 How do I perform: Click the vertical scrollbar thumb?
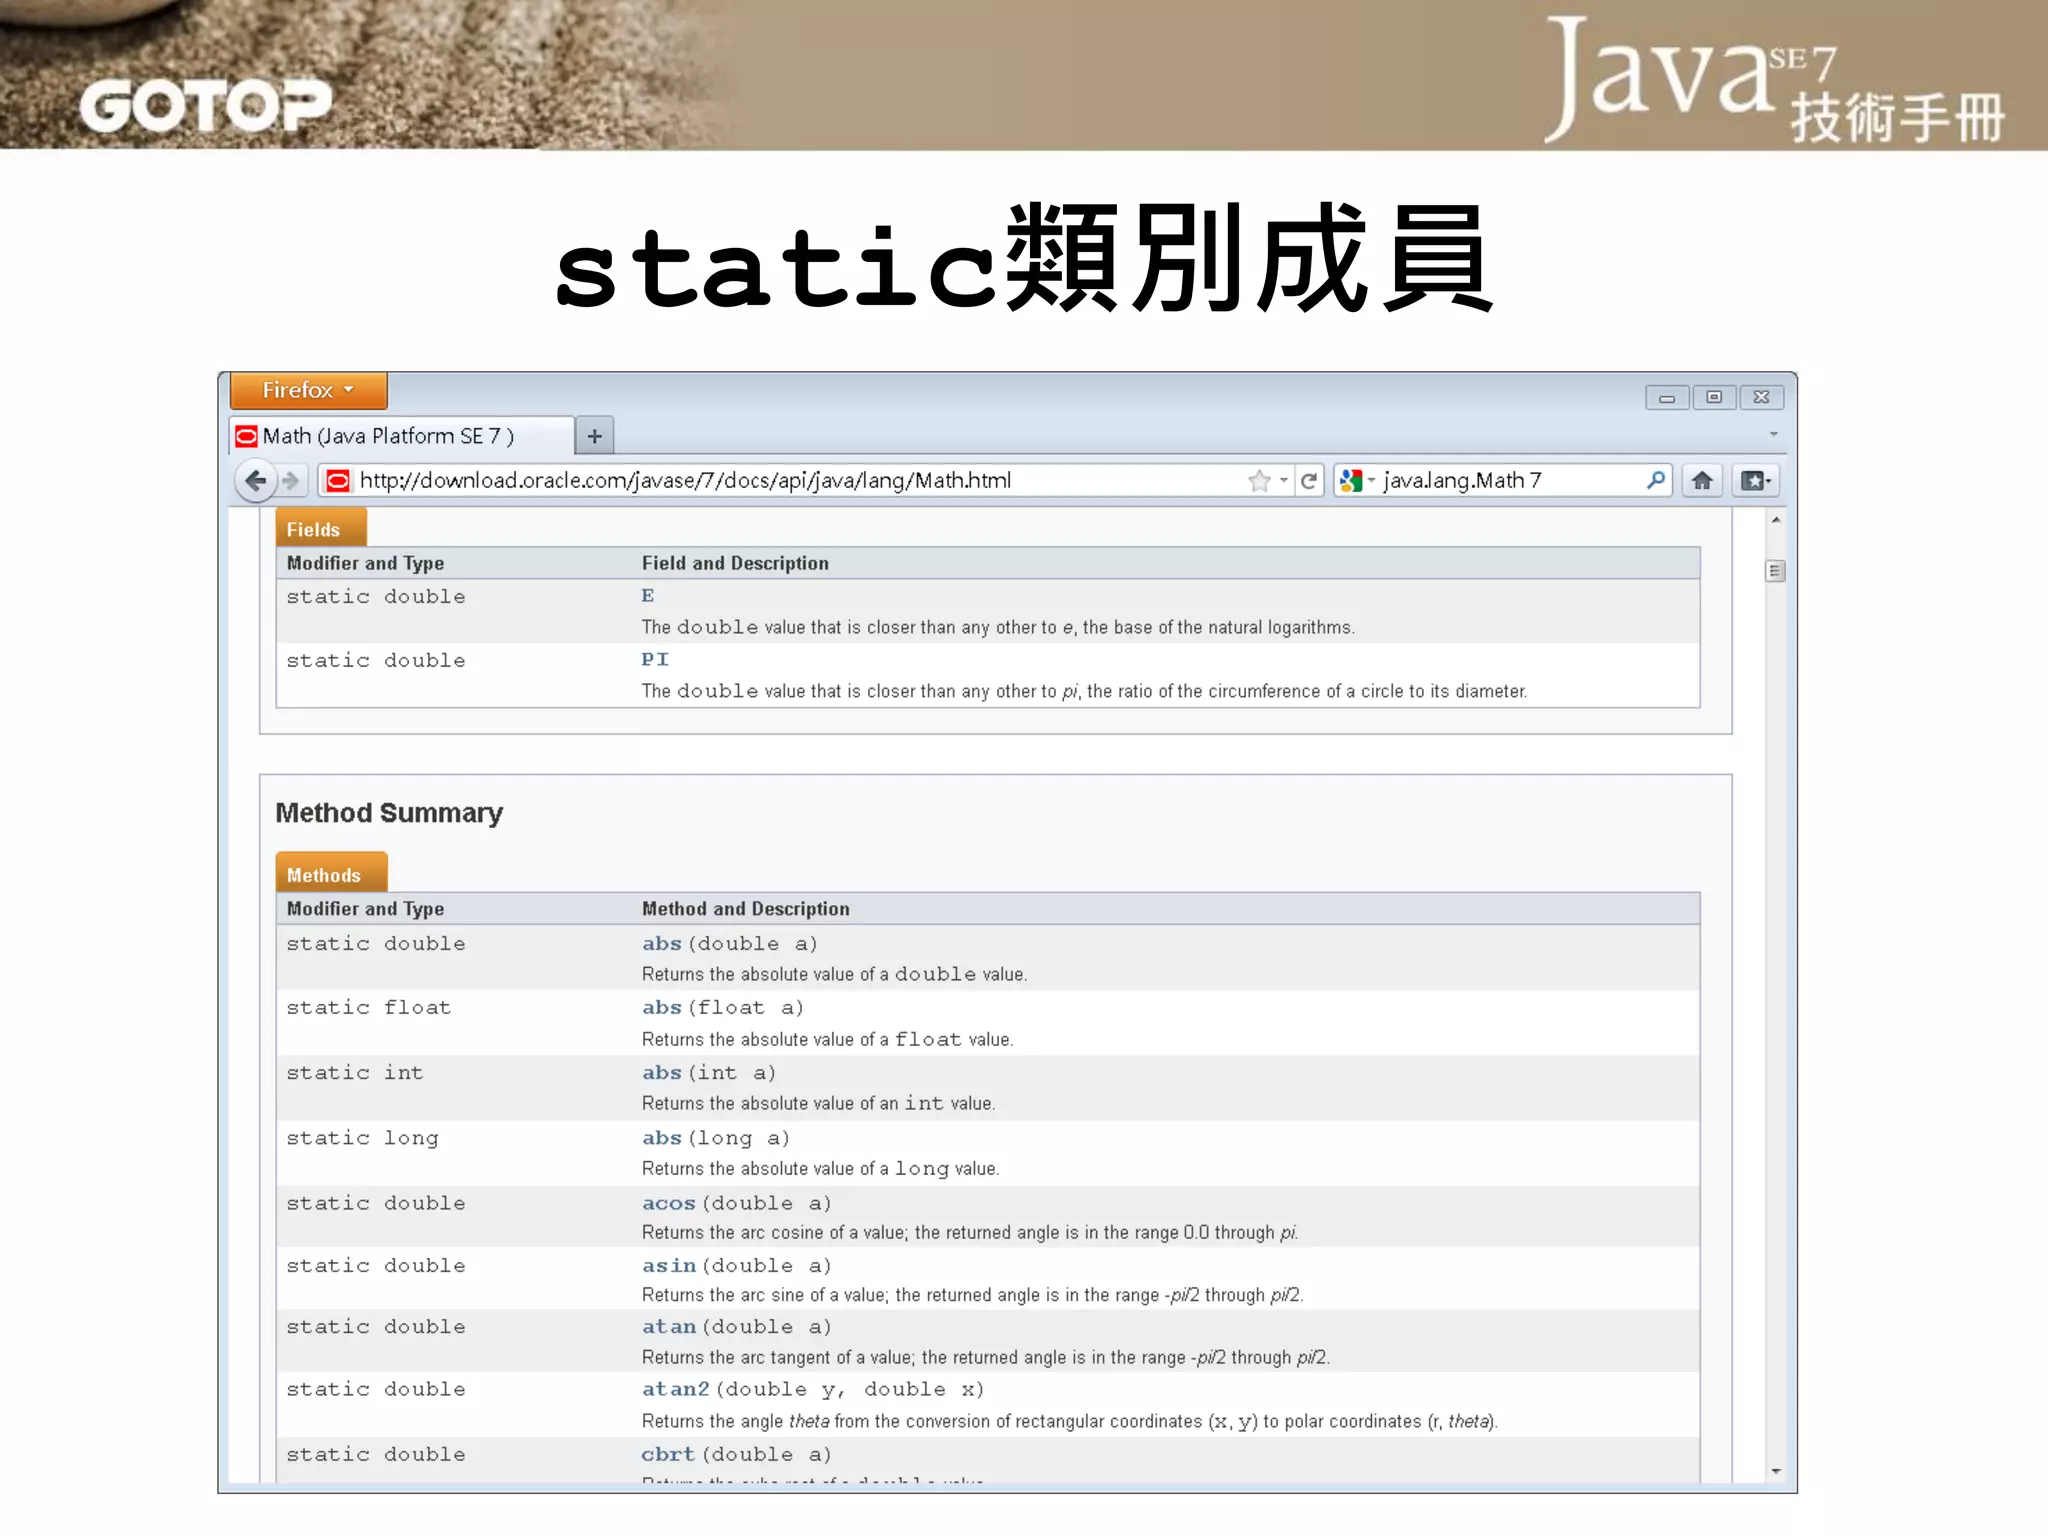pyautogui.click(x=1775, y=571)
